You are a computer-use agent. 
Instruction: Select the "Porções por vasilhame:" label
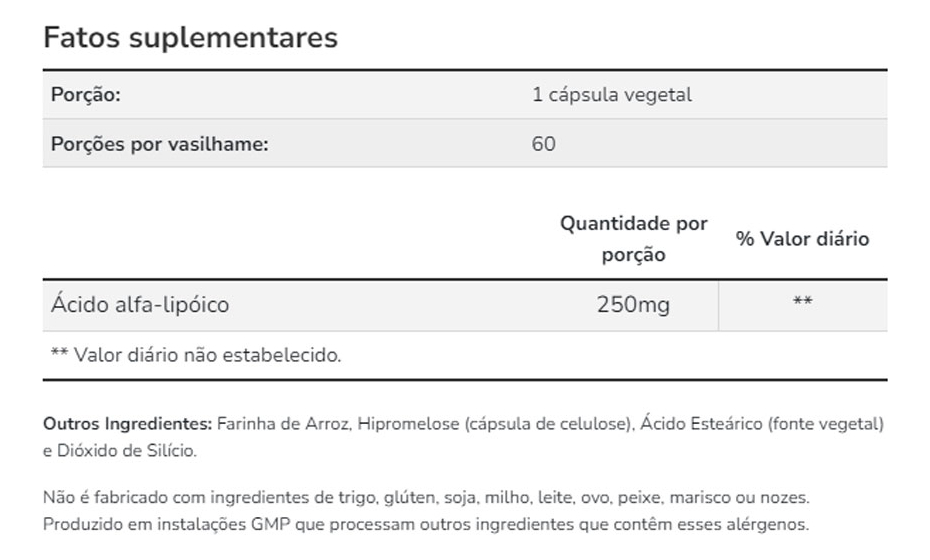[x=160, y=143]
